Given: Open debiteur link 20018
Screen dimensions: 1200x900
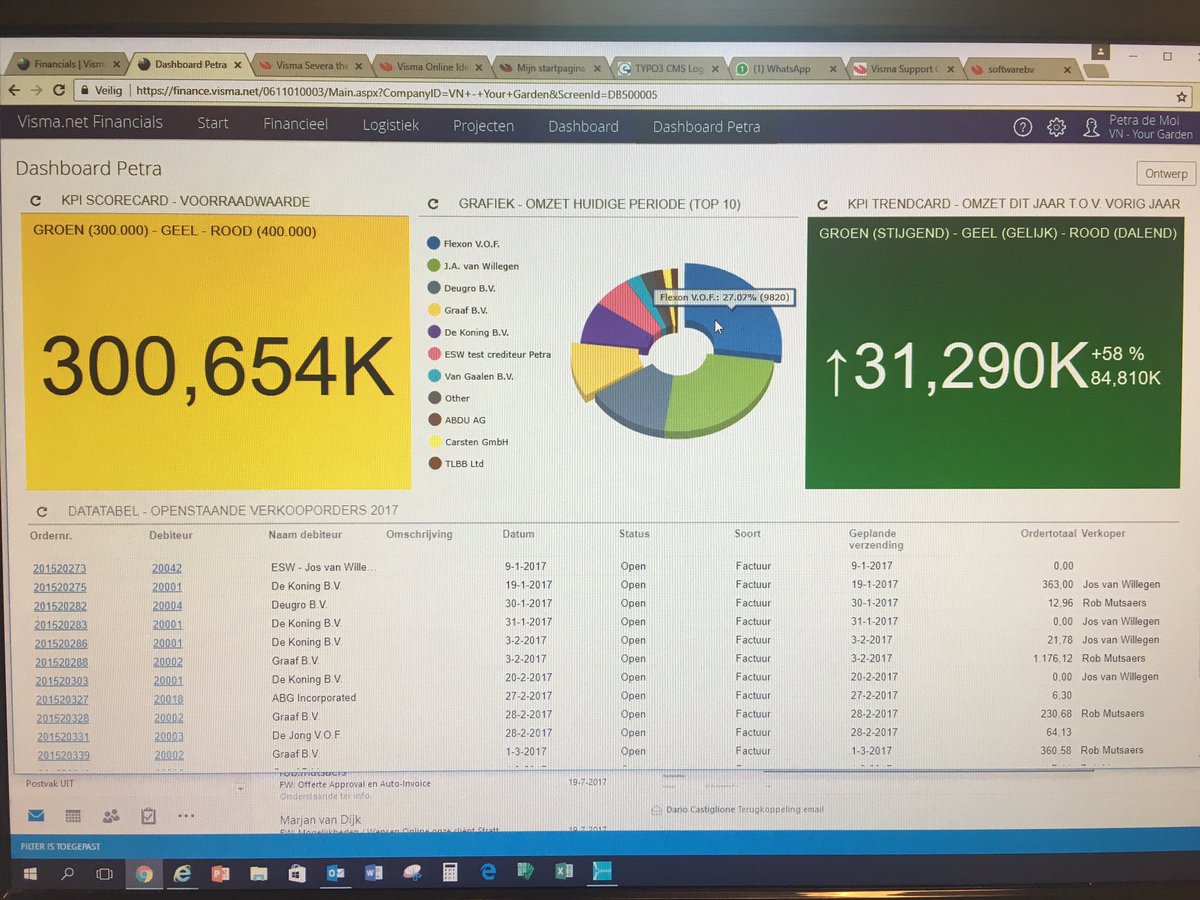Looking at the screenshot, I should [169, 700].
